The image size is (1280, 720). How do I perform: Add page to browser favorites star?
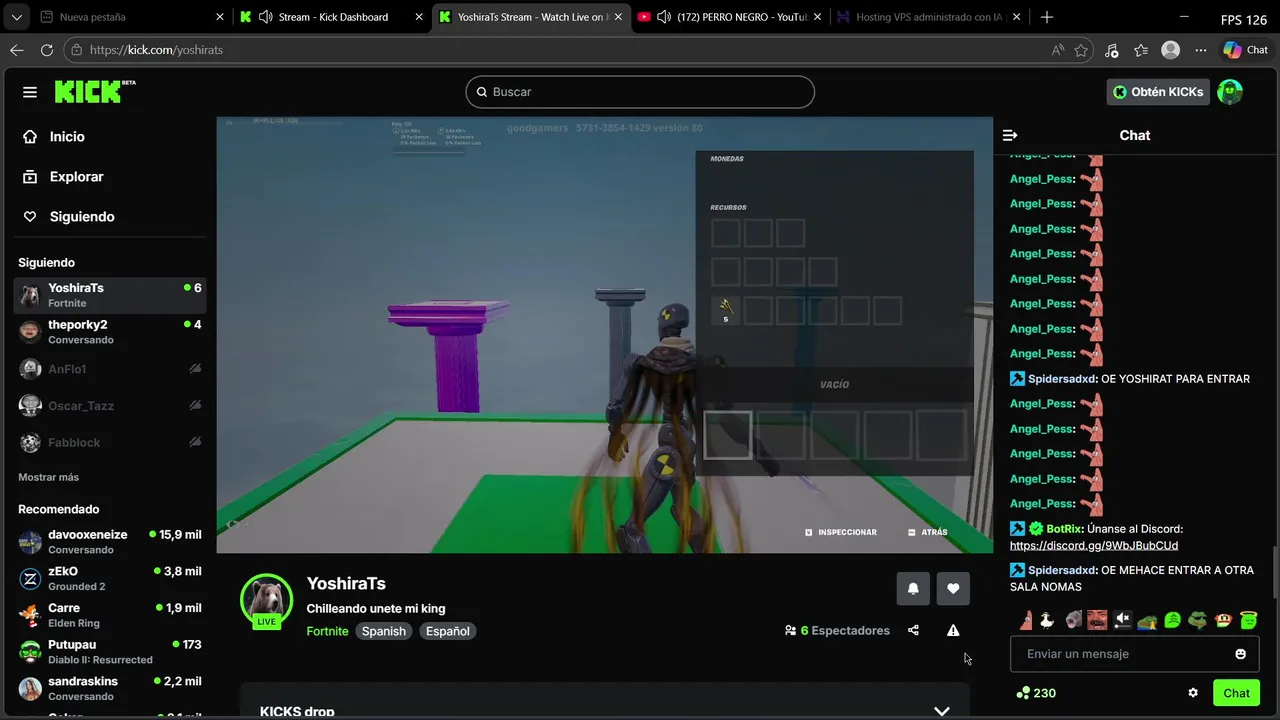(x=1081, y=50)
